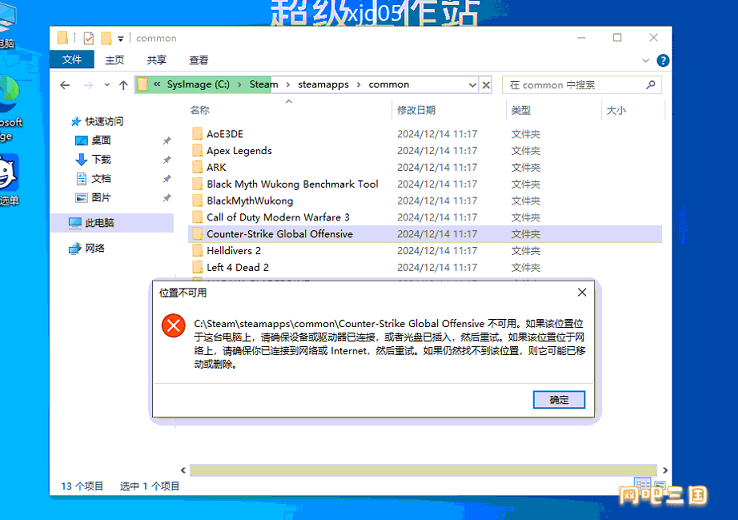The height and width of the screenshot is (520, 738).
Task: Click the 文件夹 type of Helldivers 2
Action: (x=526, y=251)
